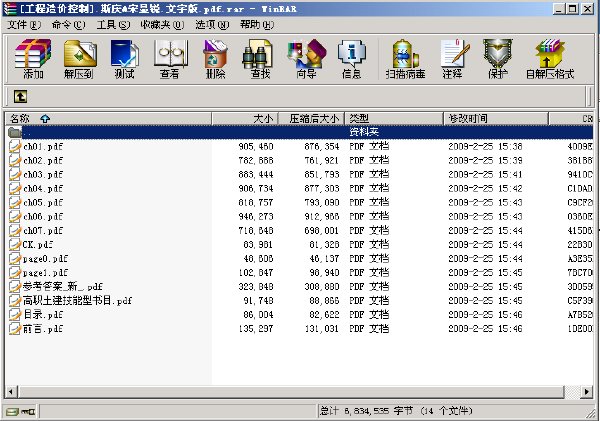Show archive 信息 (Info)

point(352,58)
